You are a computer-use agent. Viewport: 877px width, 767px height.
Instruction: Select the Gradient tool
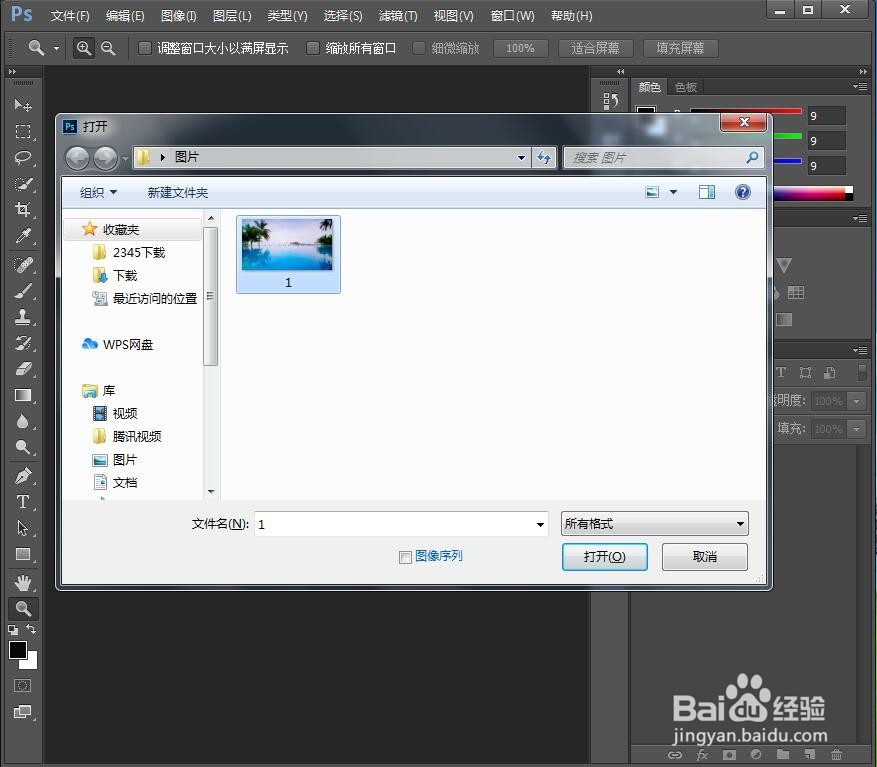(22, 395)
